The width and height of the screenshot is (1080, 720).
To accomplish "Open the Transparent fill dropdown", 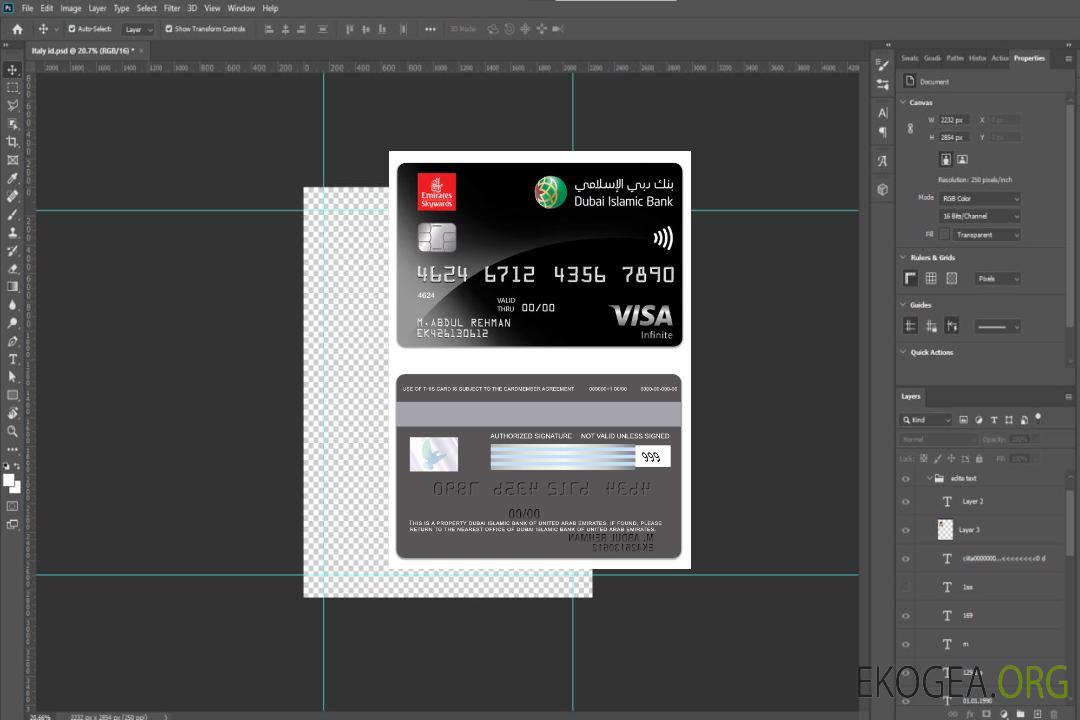I will [986, 235].
